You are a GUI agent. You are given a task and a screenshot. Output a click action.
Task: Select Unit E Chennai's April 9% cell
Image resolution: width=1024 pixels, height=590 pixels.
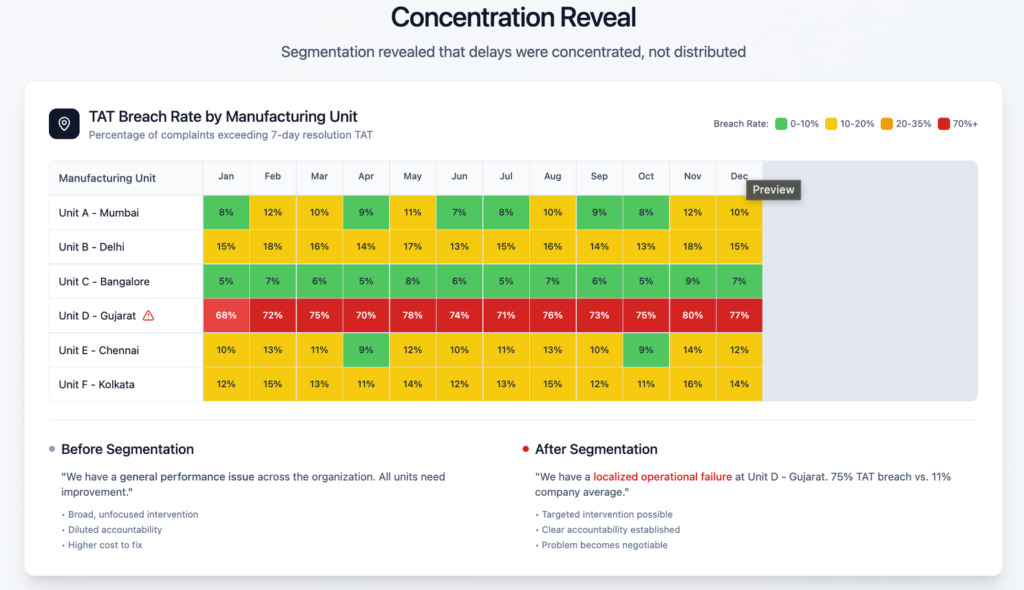366,350
